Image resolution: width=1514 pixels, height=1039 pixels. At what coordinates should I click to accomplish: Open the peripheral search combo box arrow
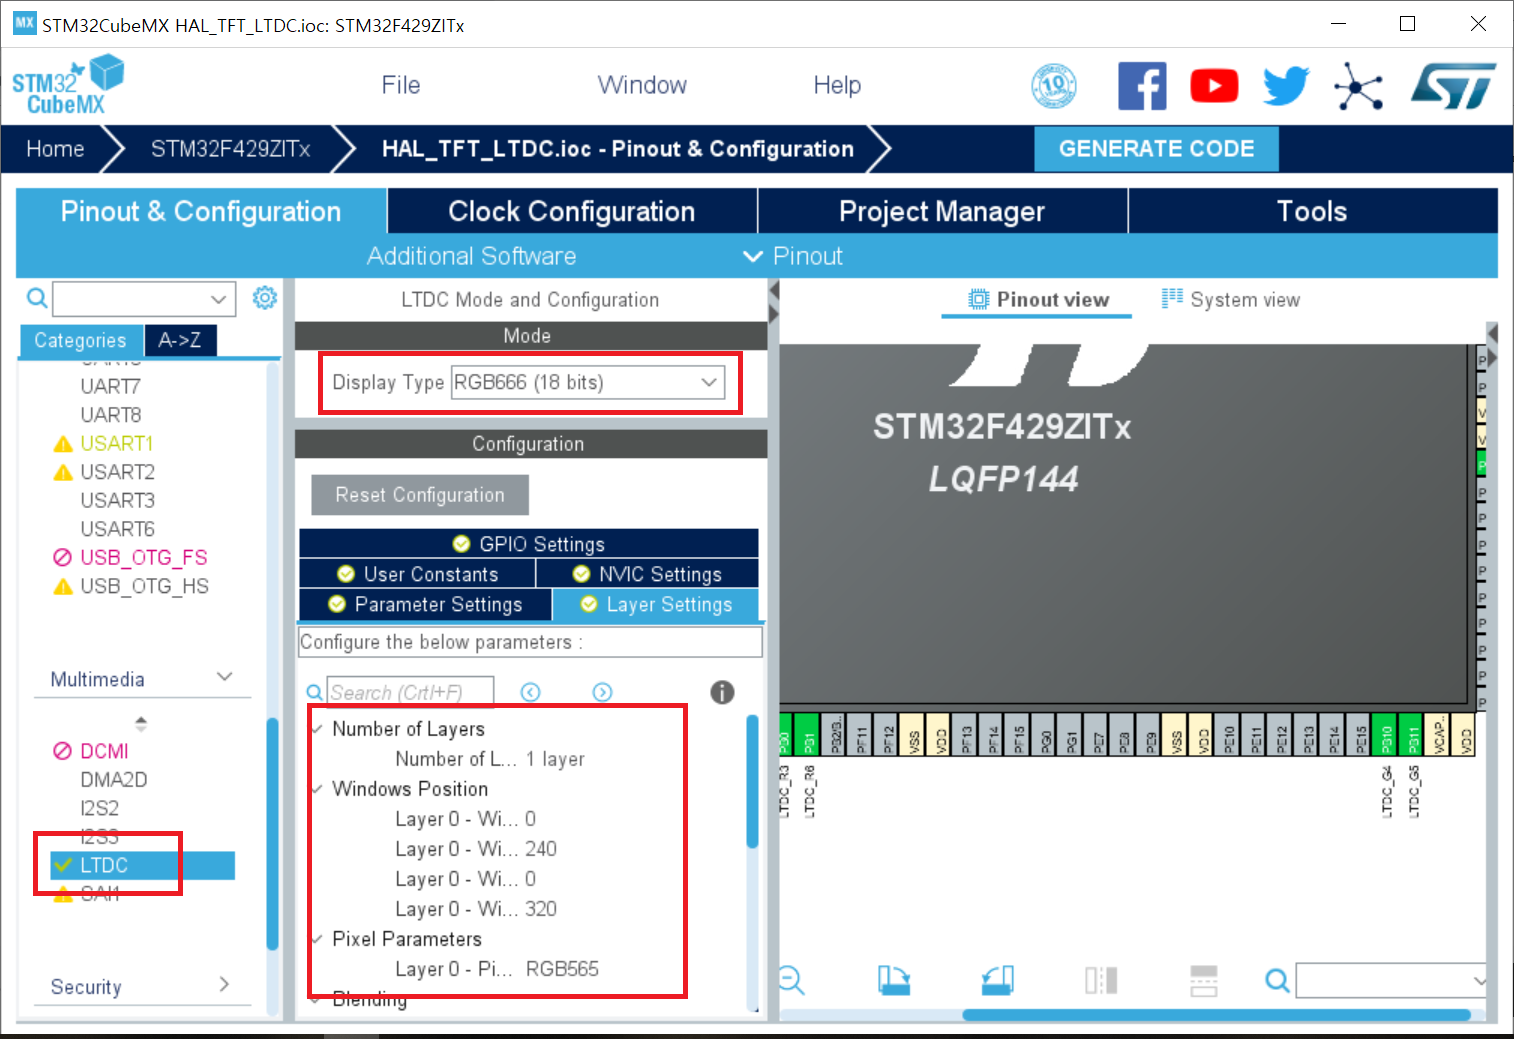point(218,298)
